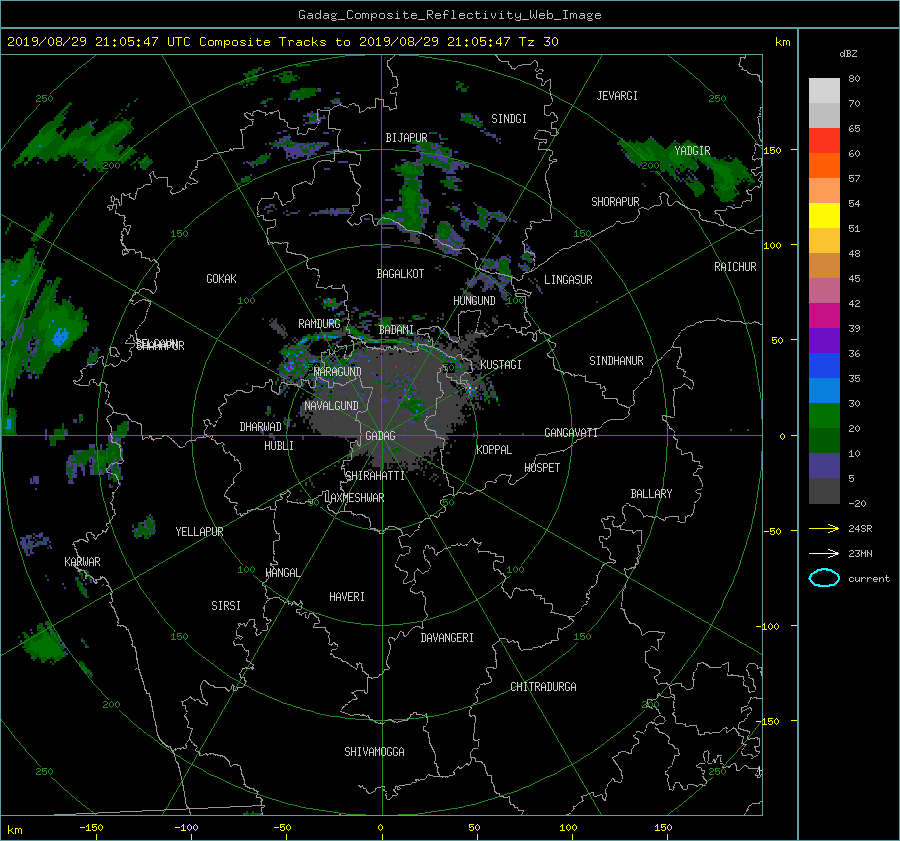Click the title Gadag_Composite_Reflectivity_Web_Image

[x=449, y=15]
